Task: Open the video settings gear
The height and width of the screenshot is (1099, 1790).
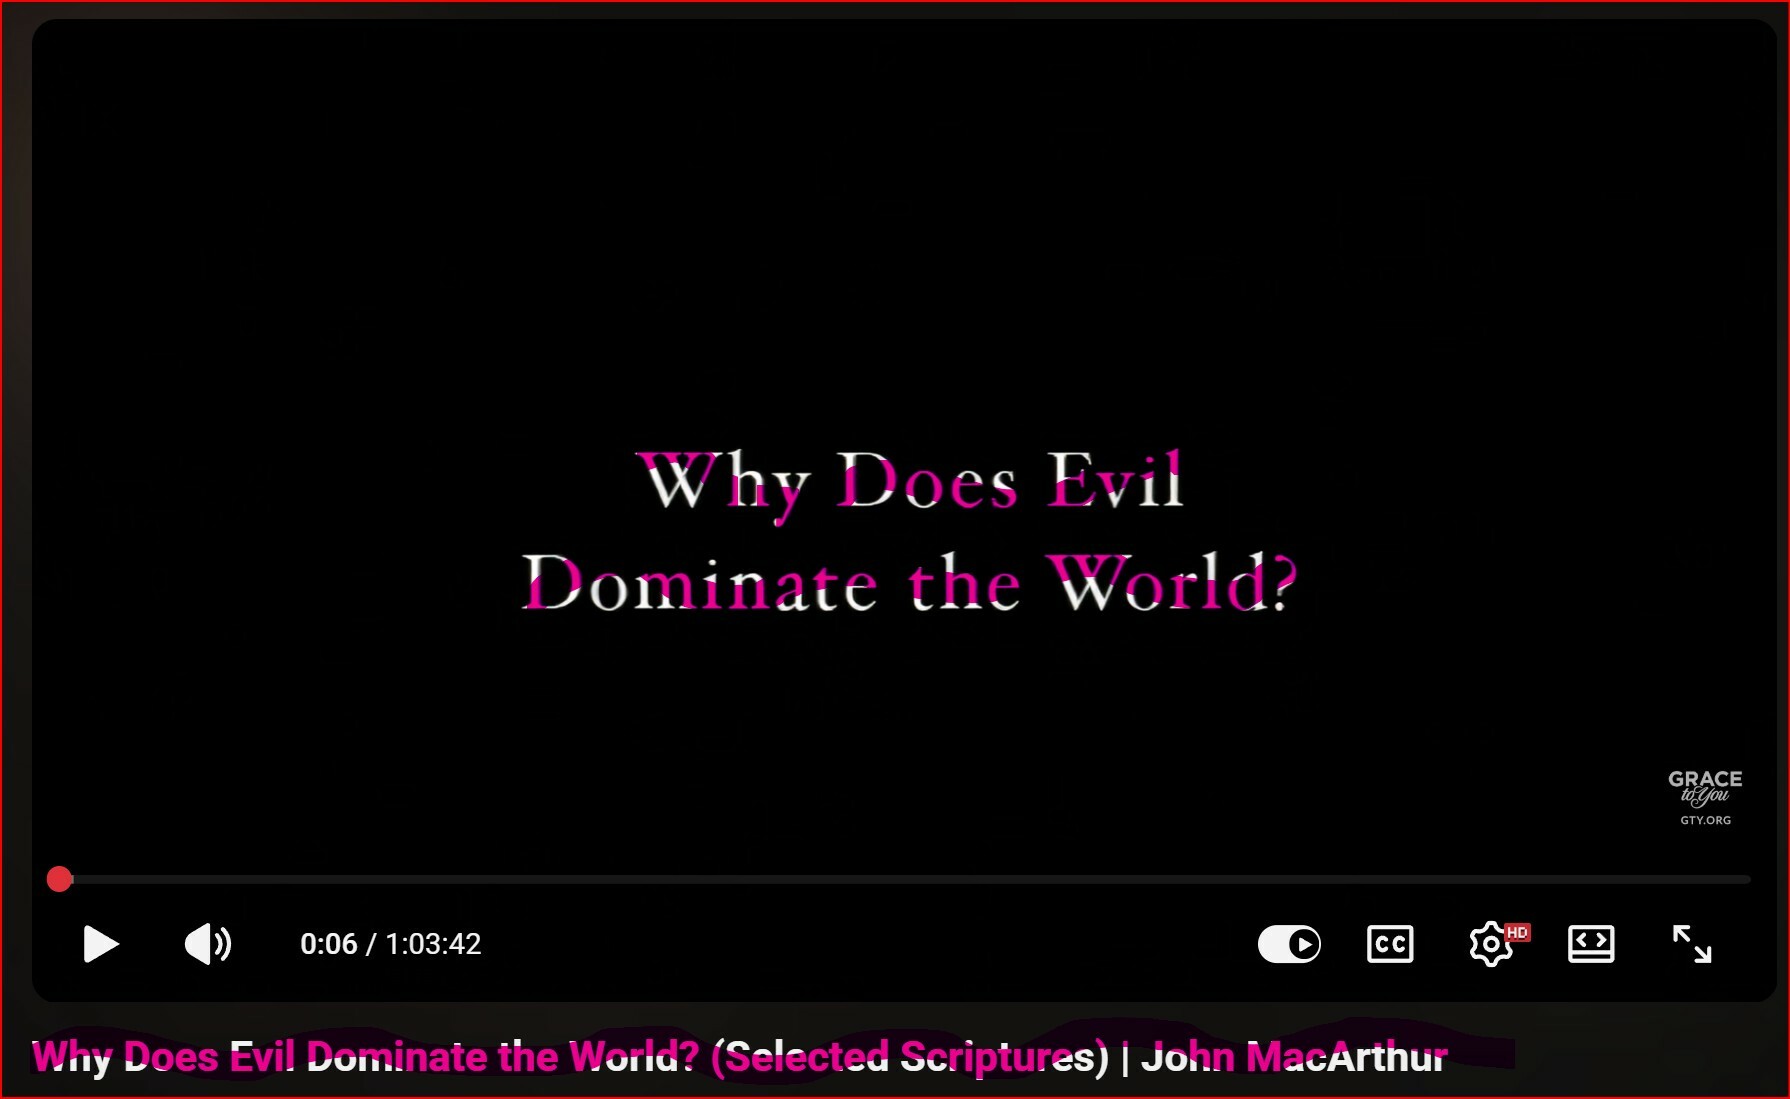Action: [1491, 944]
